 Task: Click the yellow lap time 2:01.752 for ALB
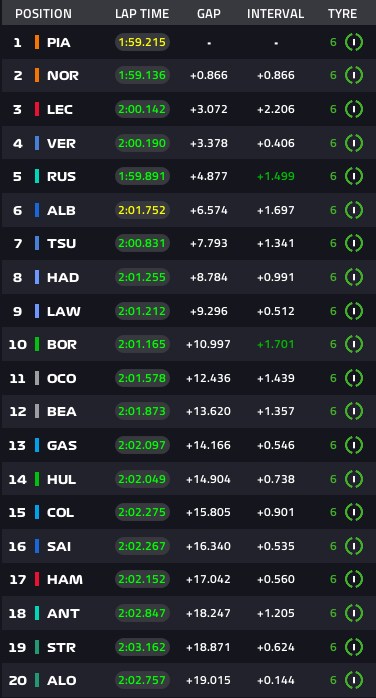(x=142, y=210)
